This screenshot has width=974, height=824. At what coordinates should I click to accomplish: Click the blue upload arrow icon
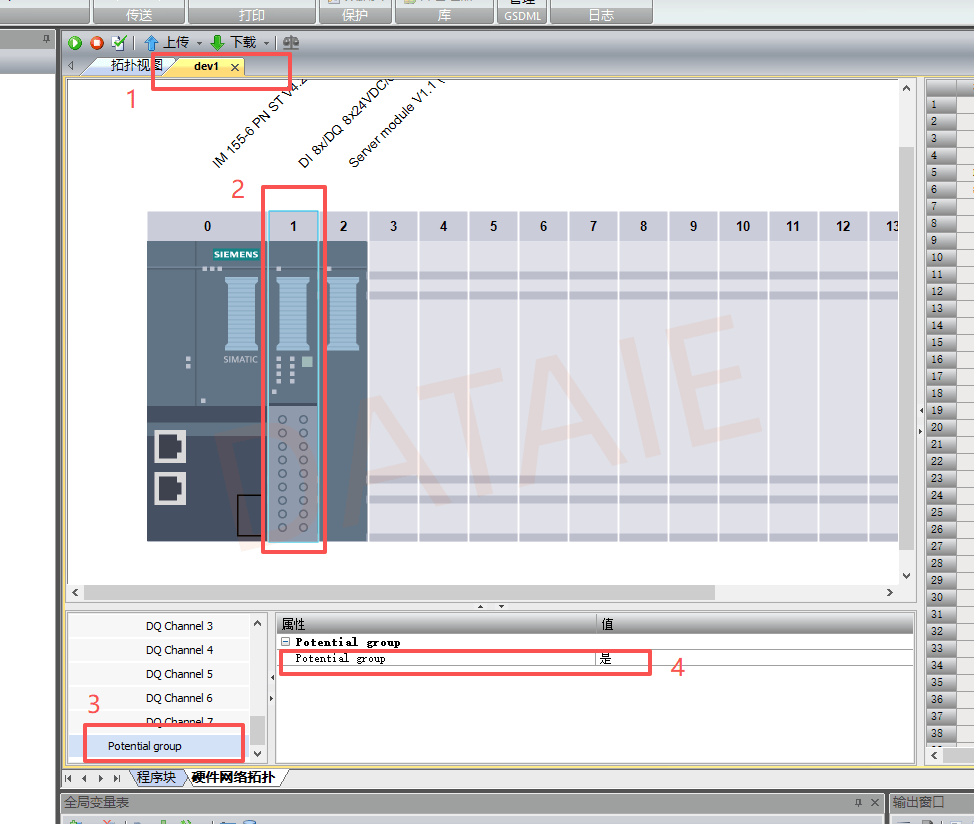tap(151, 43)
